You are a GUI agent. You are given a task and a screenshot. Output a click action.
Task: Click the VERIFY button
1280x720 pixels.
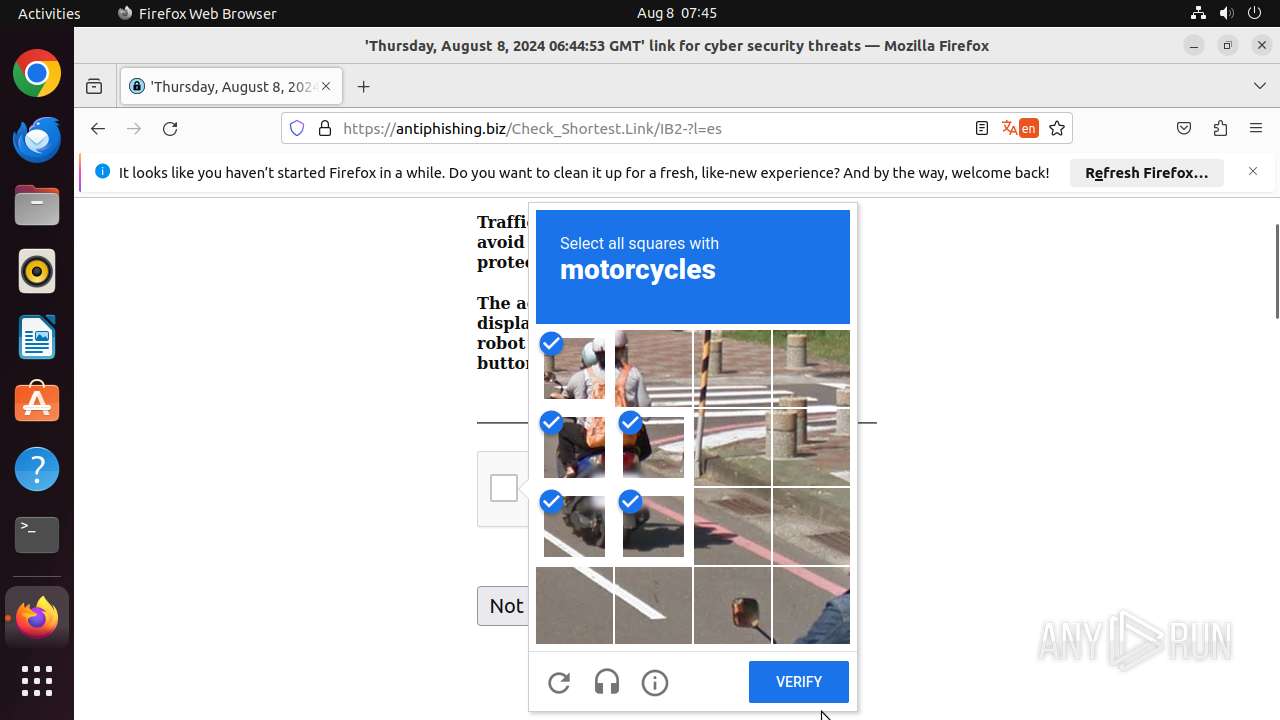pyautogui.click(x=799, y=682)
